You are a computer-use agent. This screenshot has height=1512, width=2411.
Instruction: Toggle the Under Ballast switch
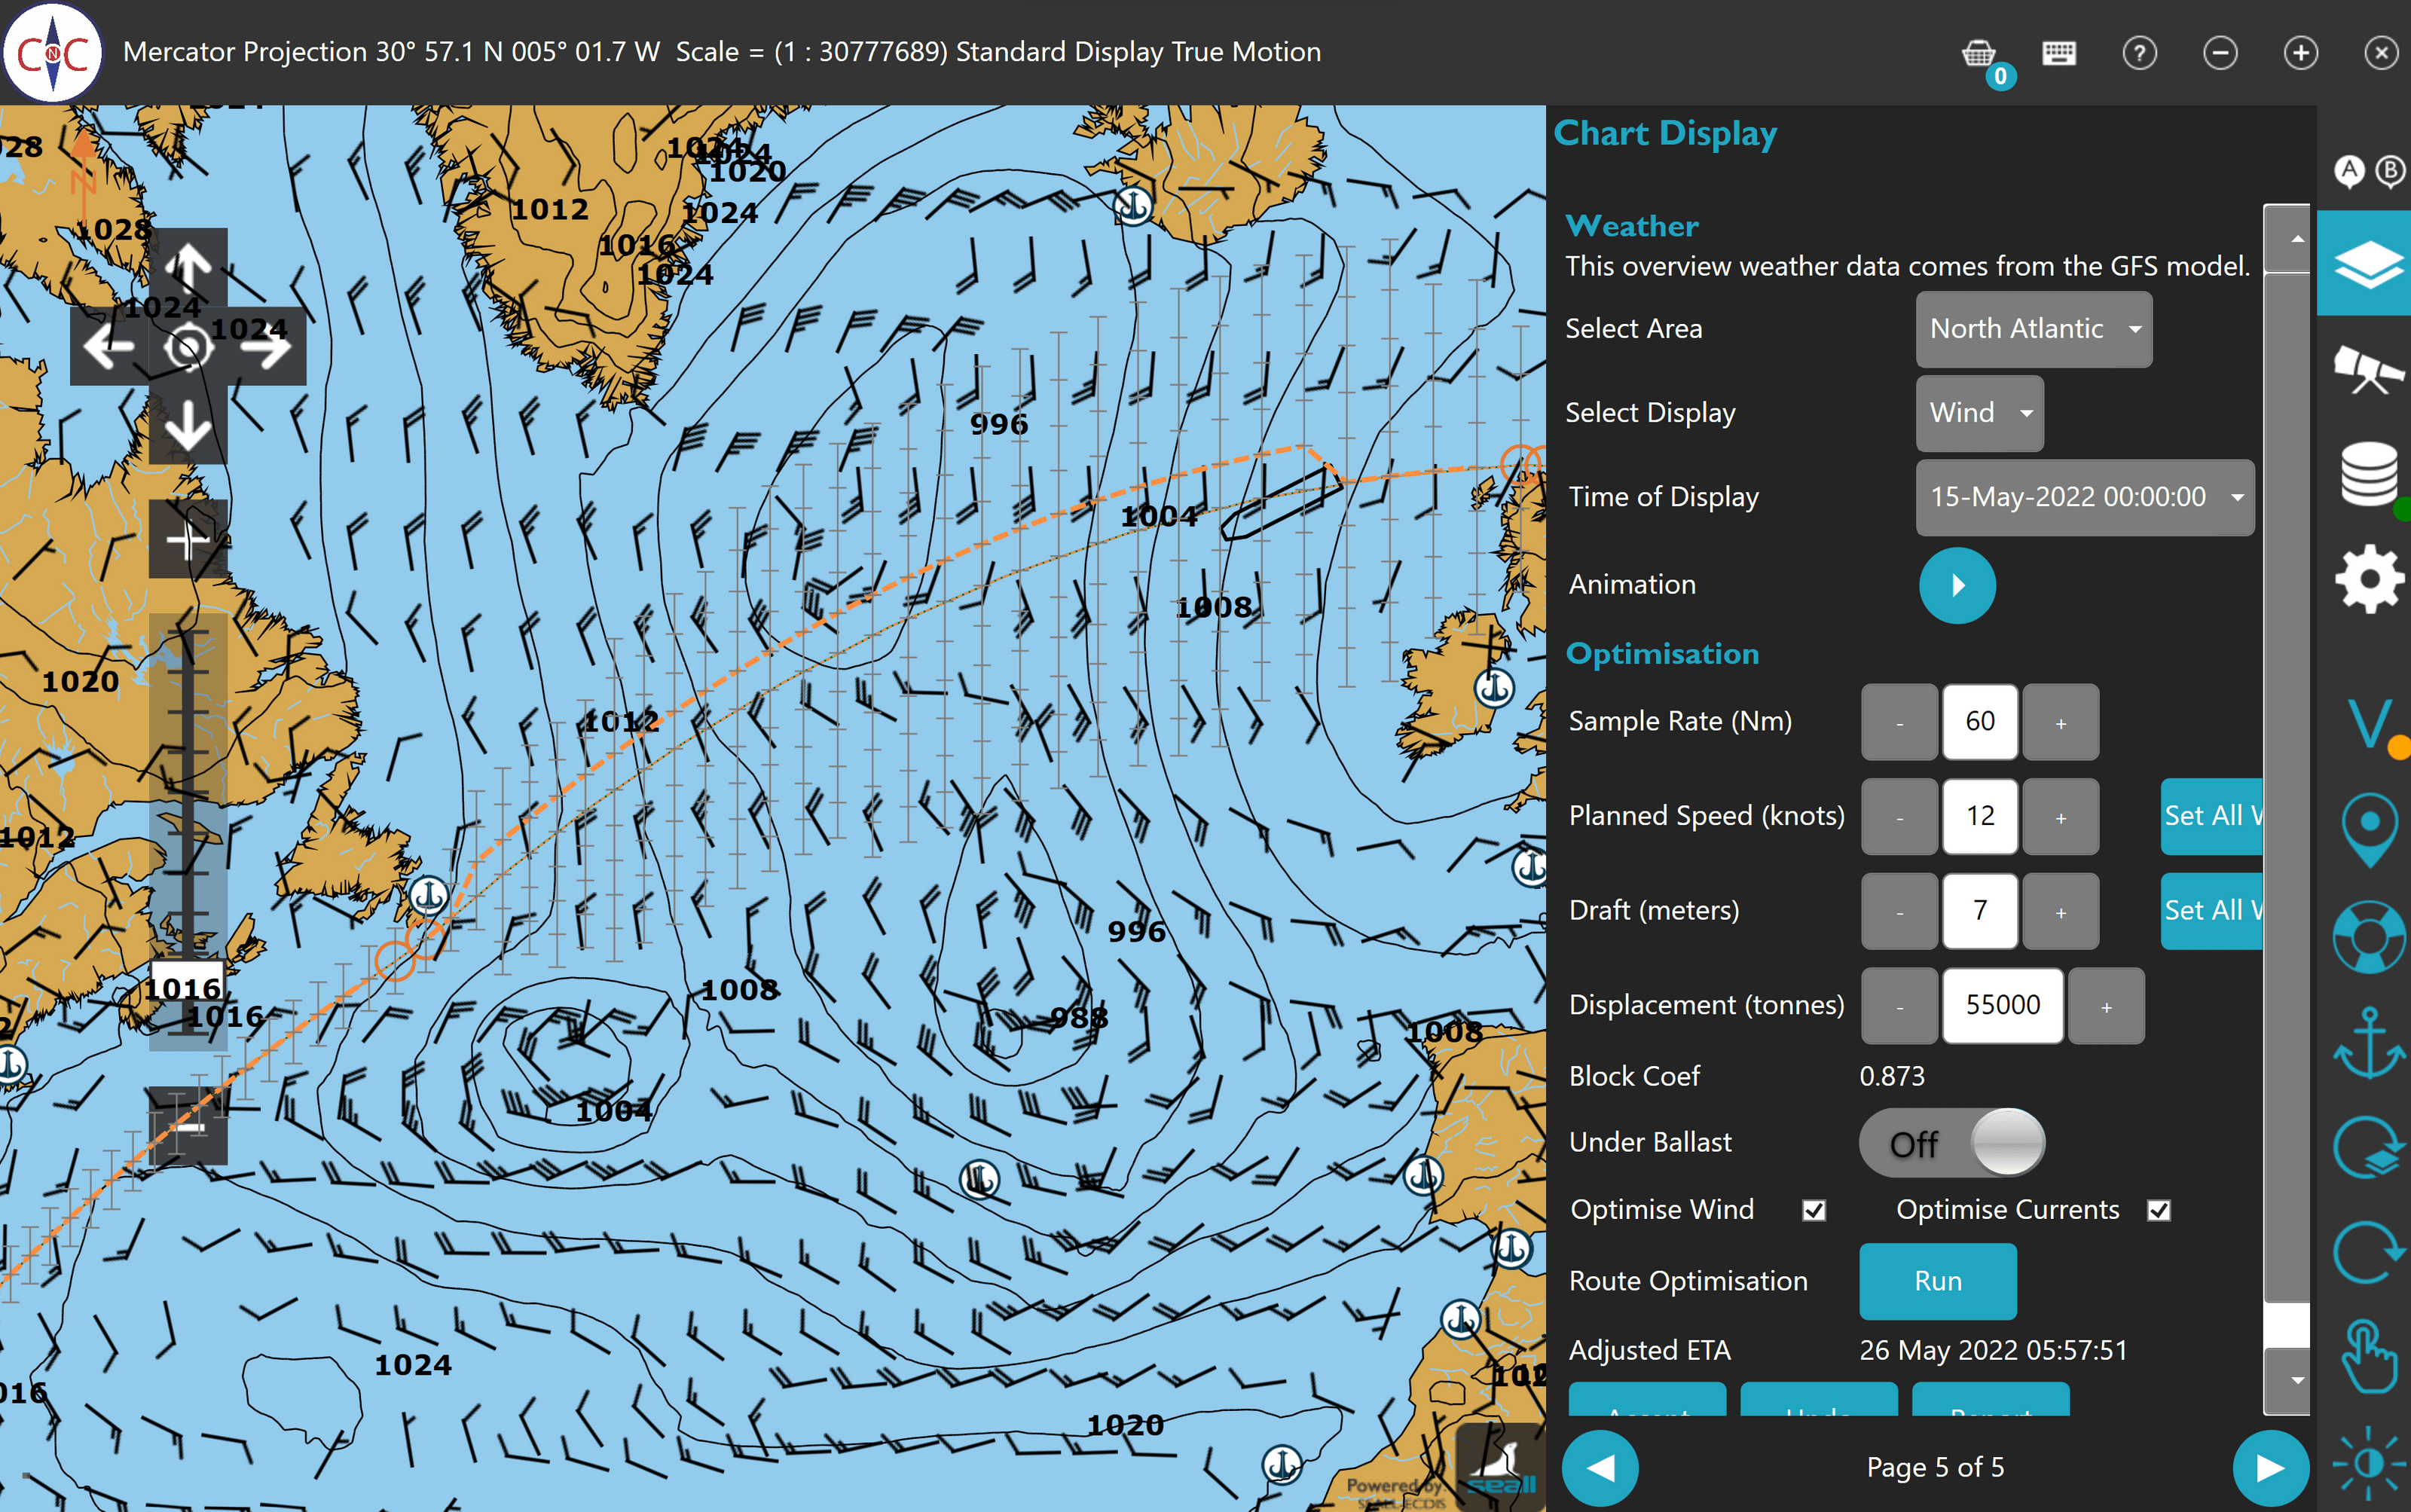point(1951,1142)
